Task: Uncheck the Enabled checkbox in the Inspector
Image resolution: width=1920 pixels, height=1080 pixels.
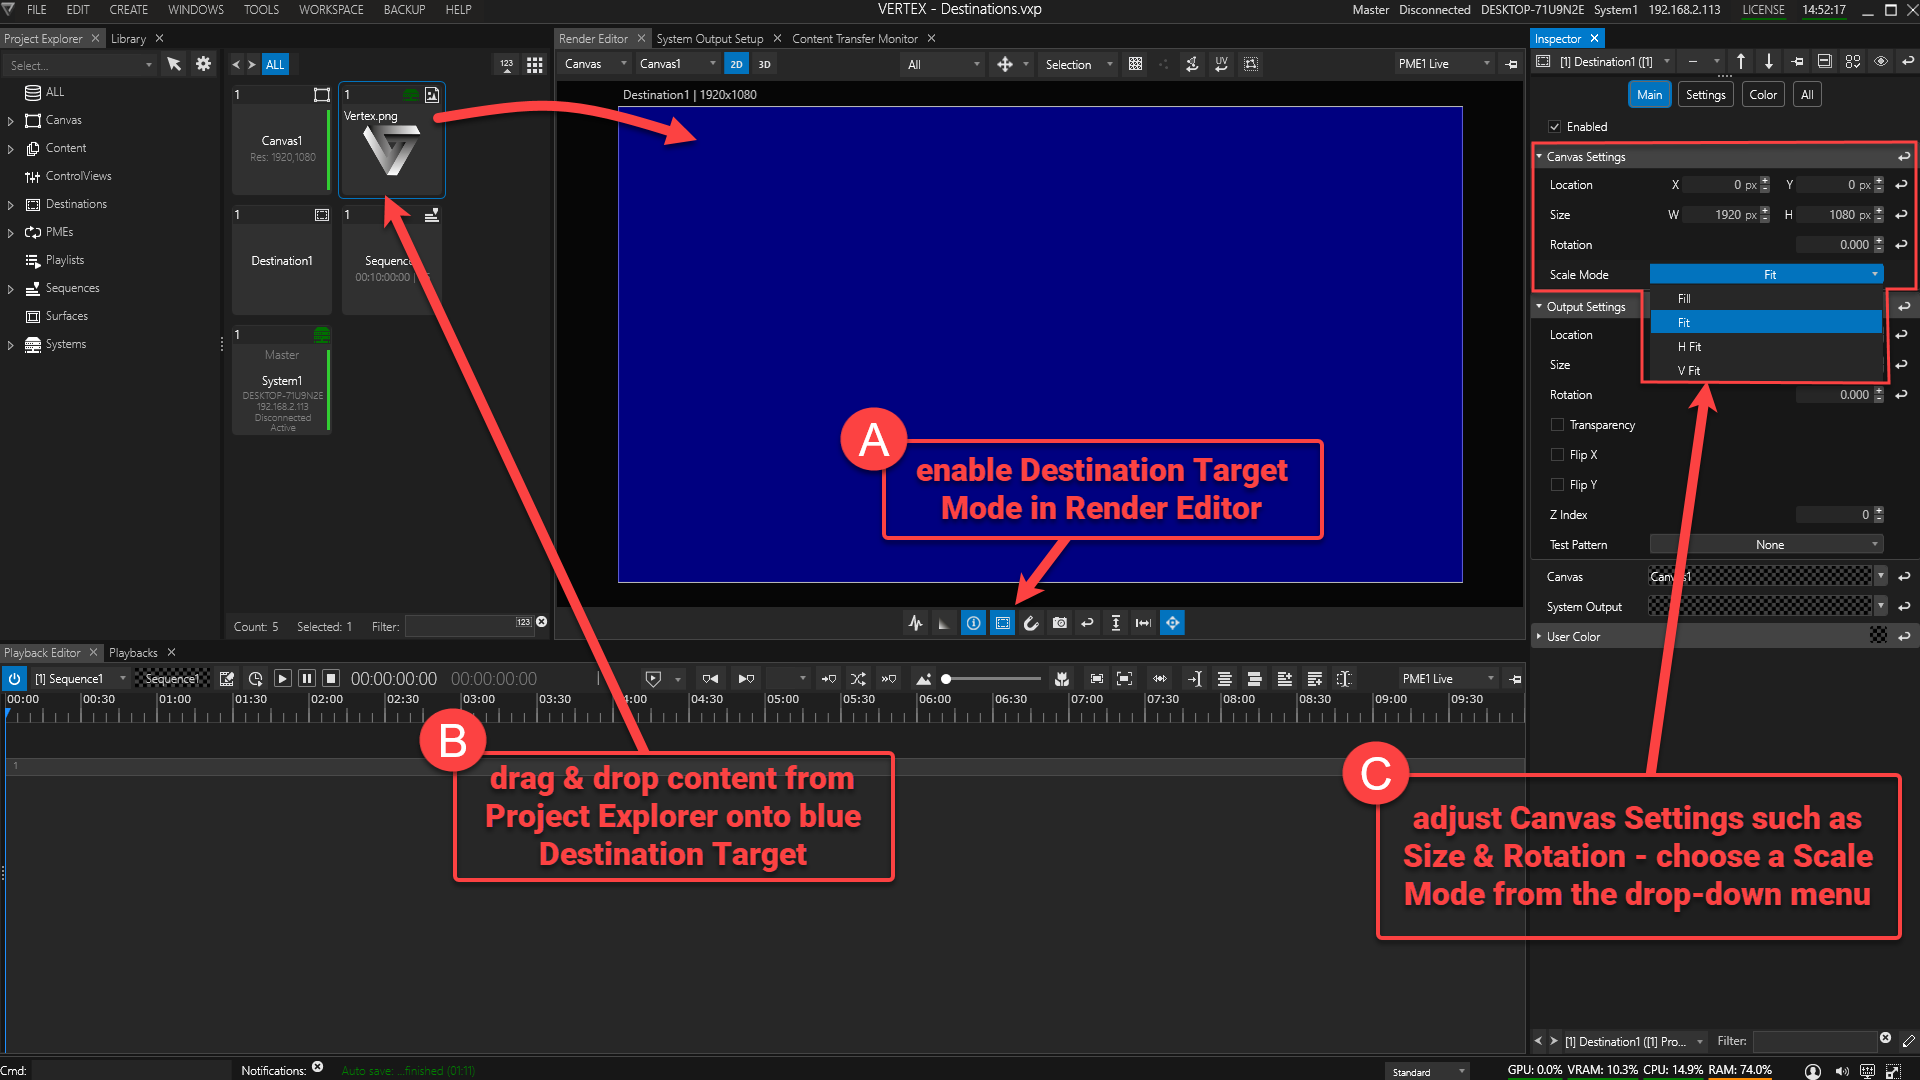Action: coord(1556,126)
